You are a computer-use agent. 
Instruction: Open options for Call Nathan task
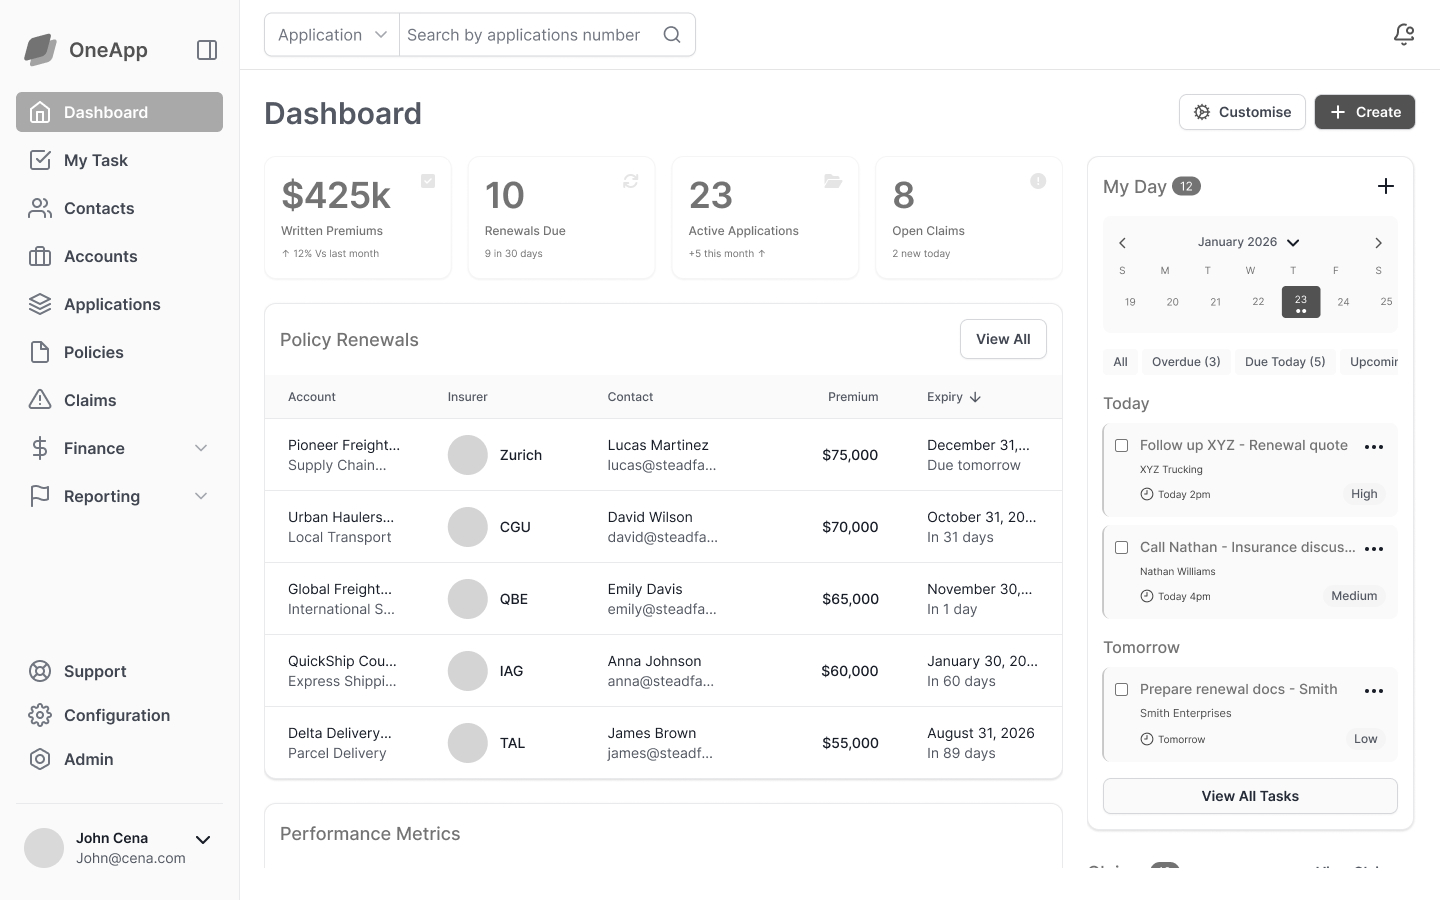[x=1374, y=549]
